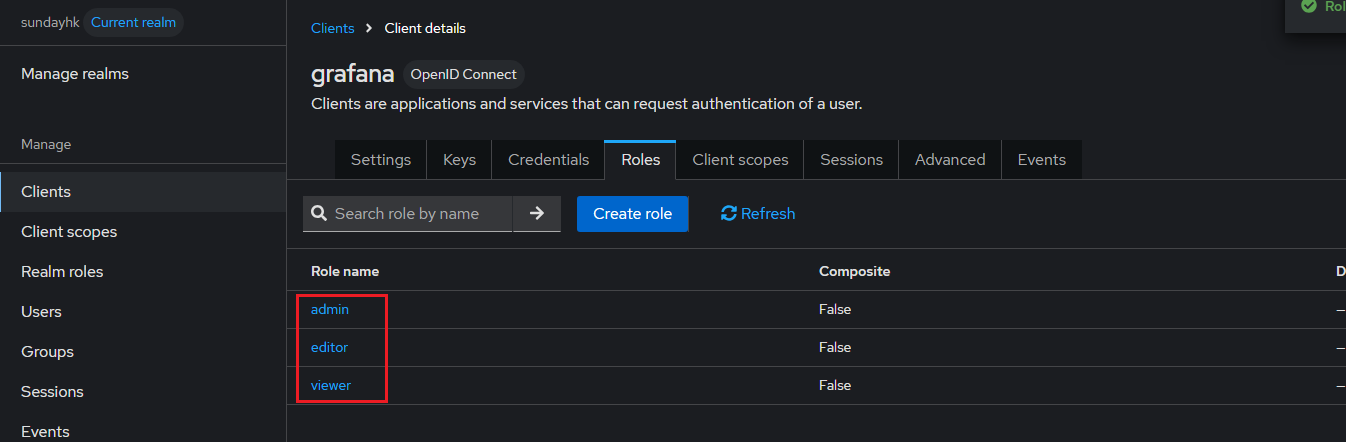1346x442 pixels.
Task: Open the admin role link
Action: (330, 309)
